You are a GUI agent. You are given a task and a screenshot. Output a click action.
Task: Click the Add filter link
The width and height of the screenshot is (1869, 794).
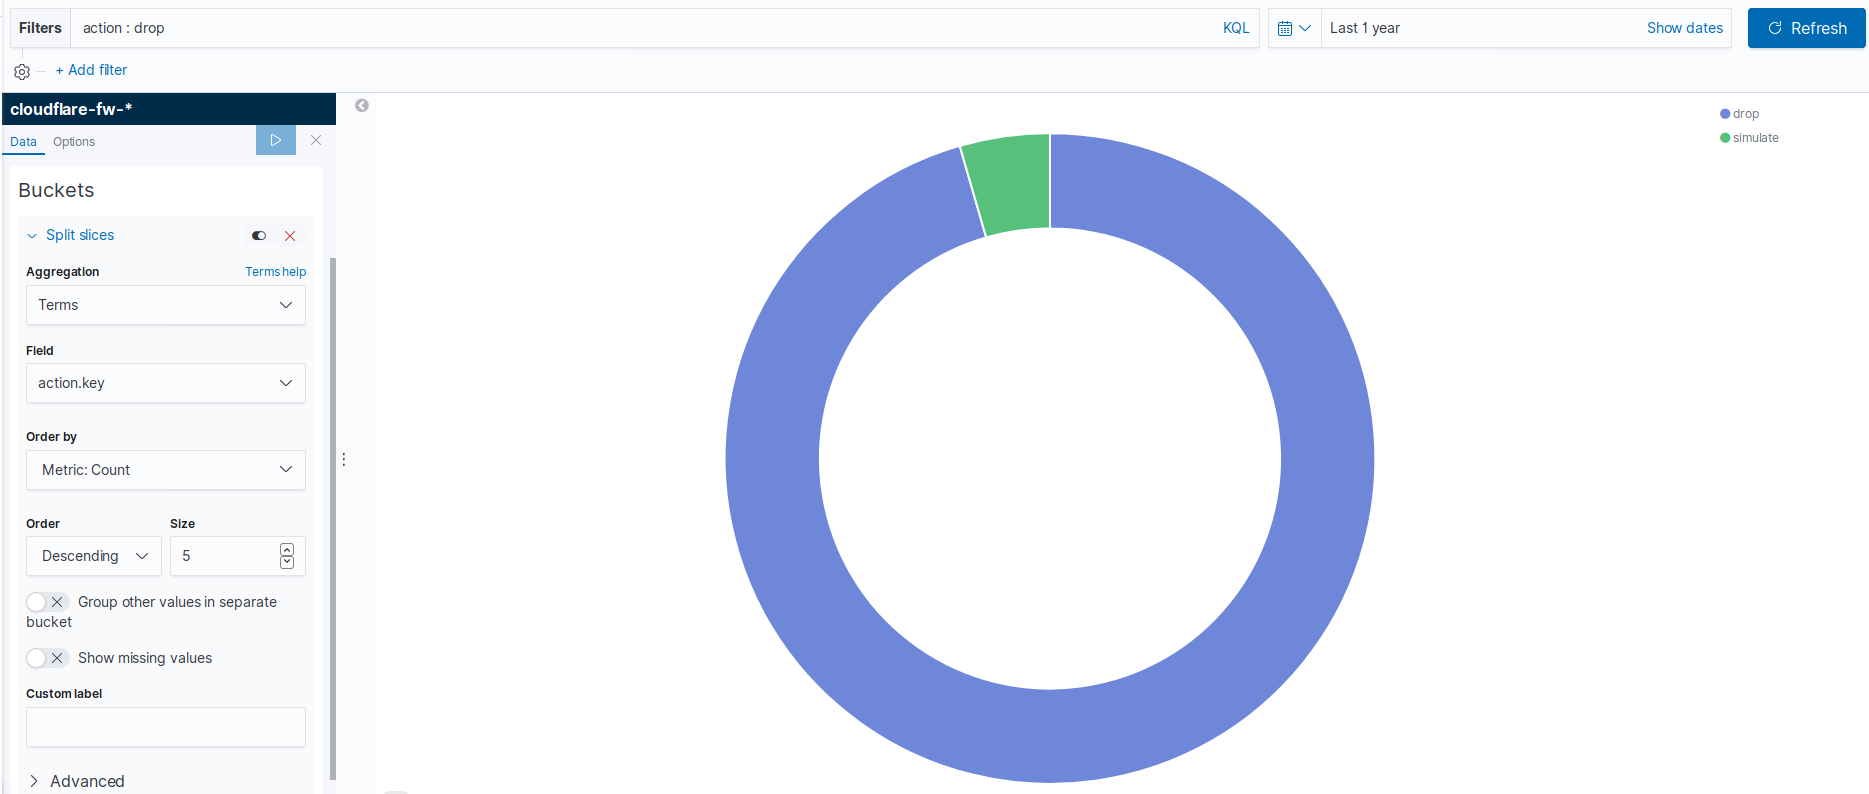click(91, 70)
